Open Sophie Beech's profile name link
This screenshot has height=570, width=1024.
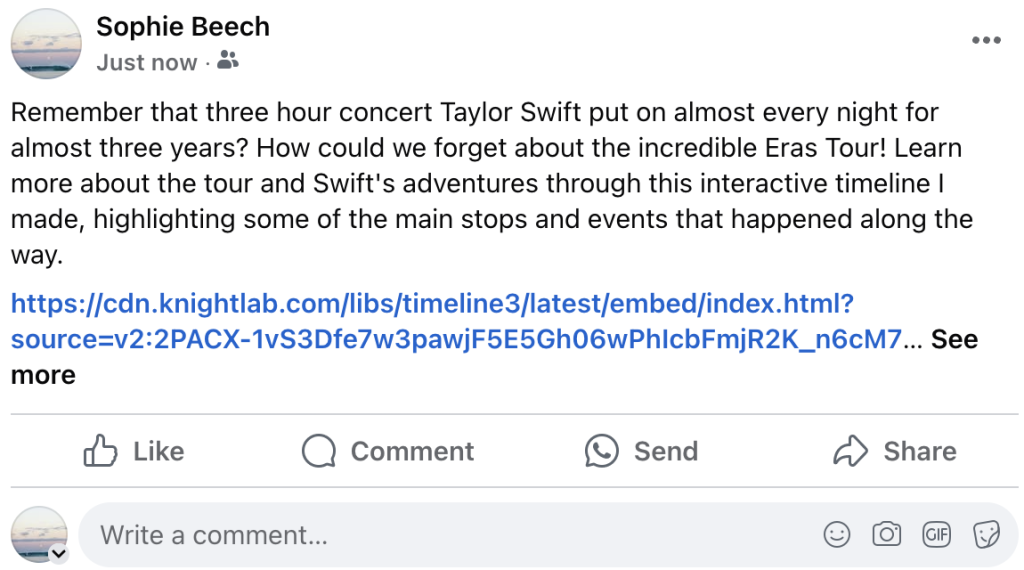[x=183, y=27]
